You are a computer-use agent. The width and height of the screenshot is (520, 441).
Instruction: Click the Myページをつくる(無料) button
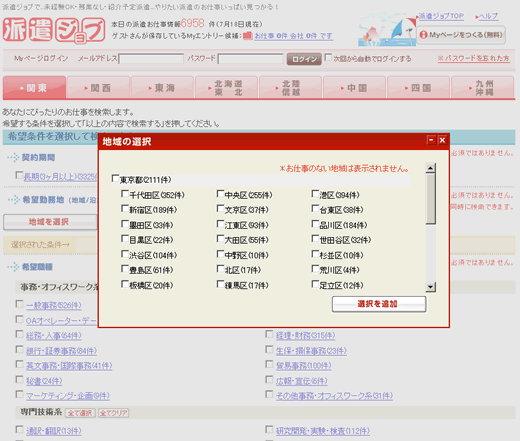(461, 35)
